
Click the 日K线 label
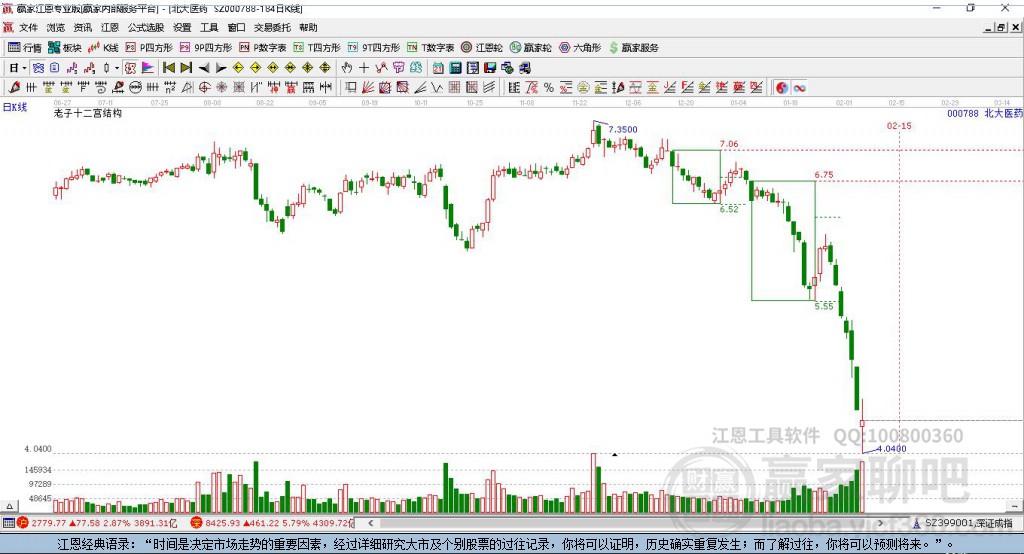pyautogui.click(x=15, y=107)
